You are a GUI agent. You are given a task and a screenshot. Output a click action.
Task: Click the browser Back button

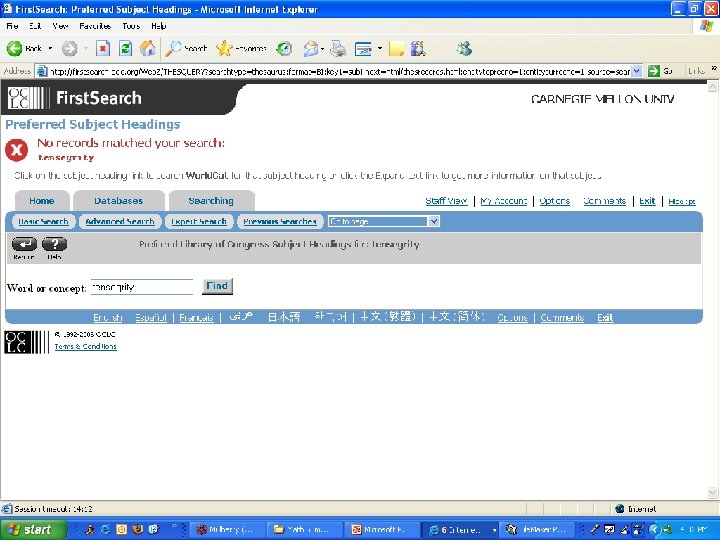[24, 48]
